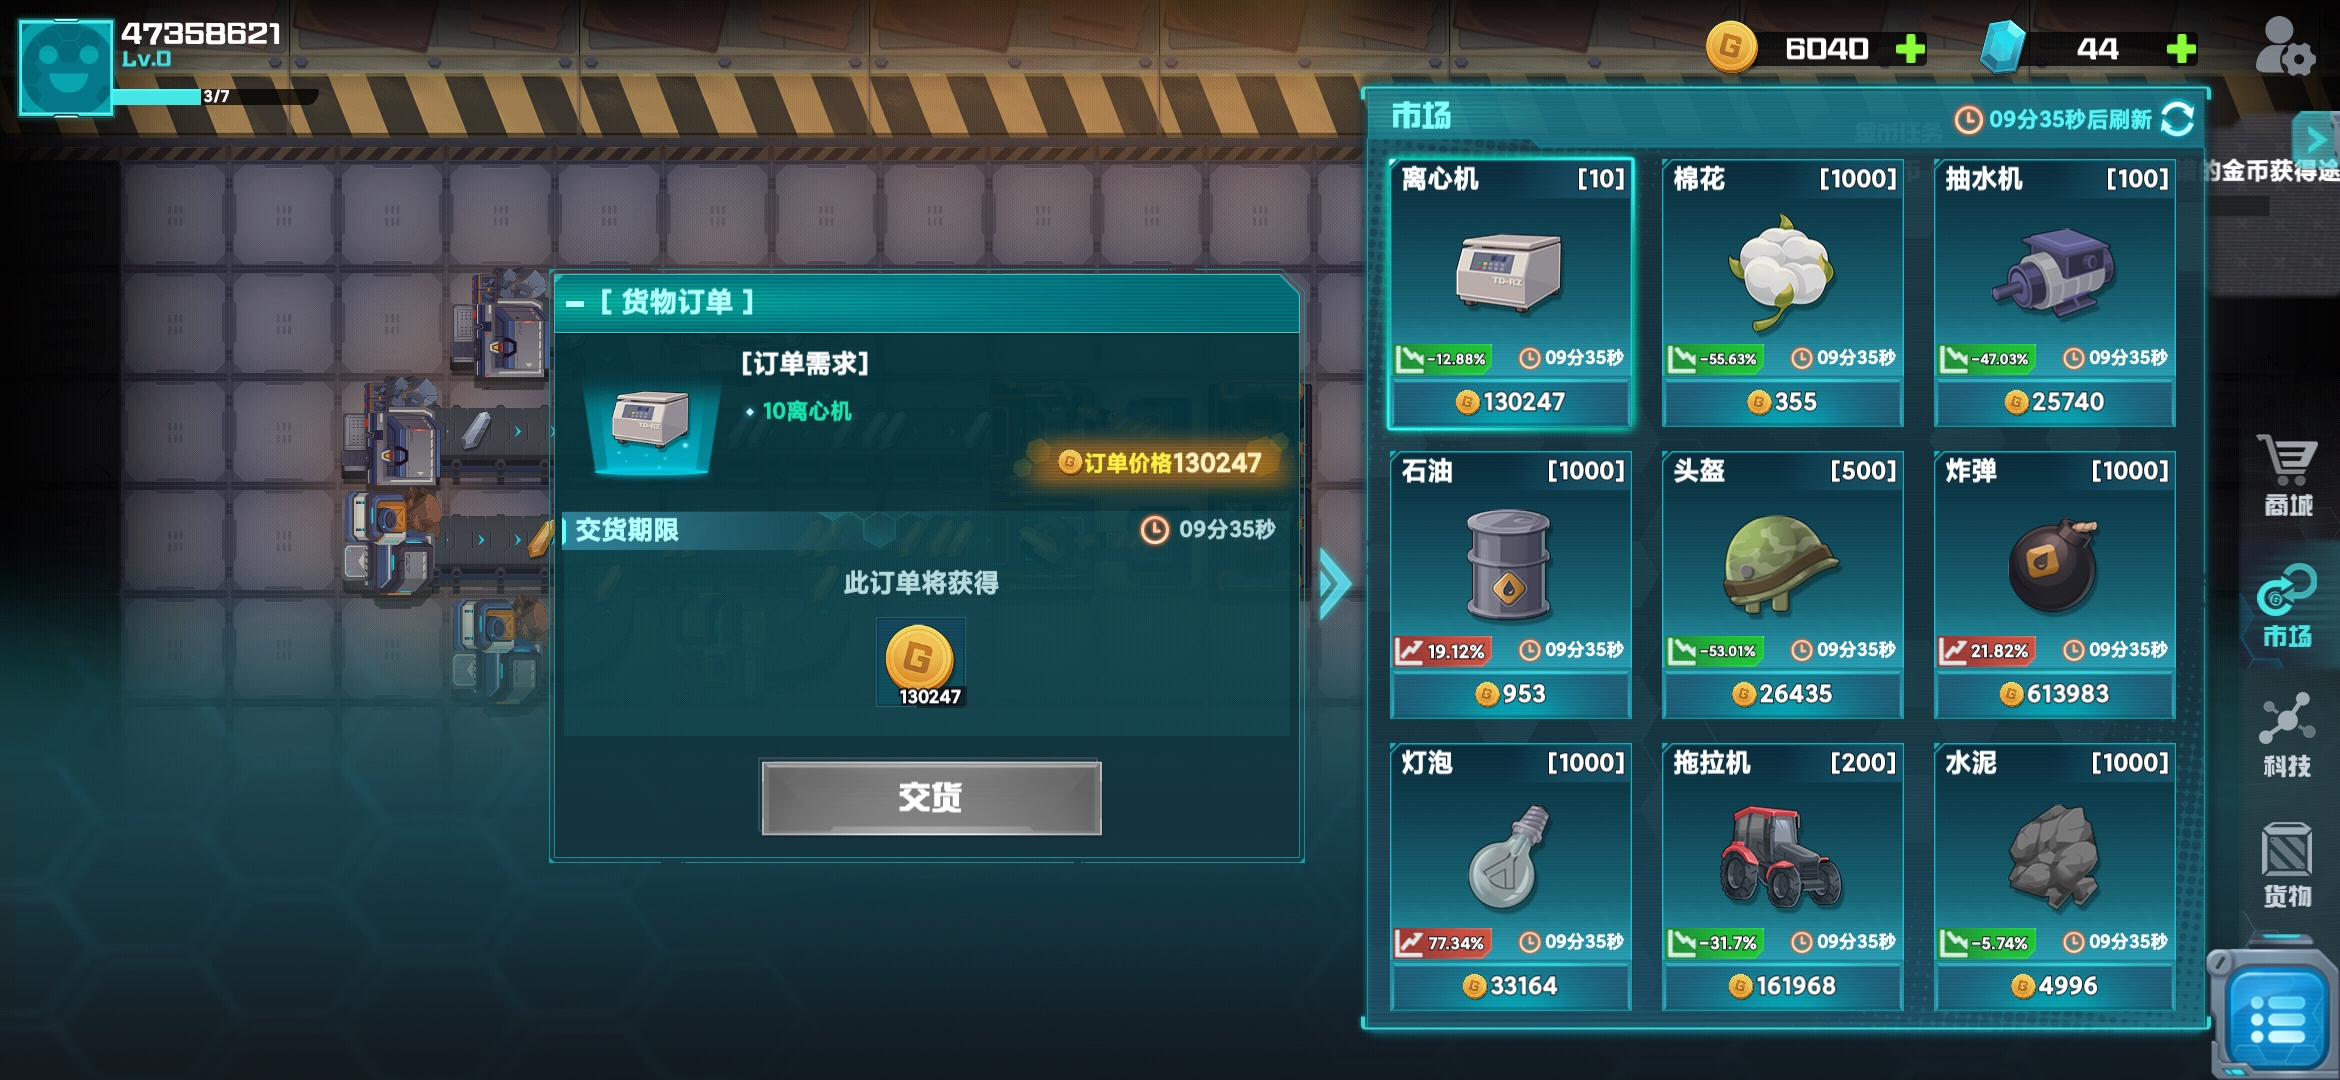Open the 货物 cargo crate icon

click(2287, 866)
